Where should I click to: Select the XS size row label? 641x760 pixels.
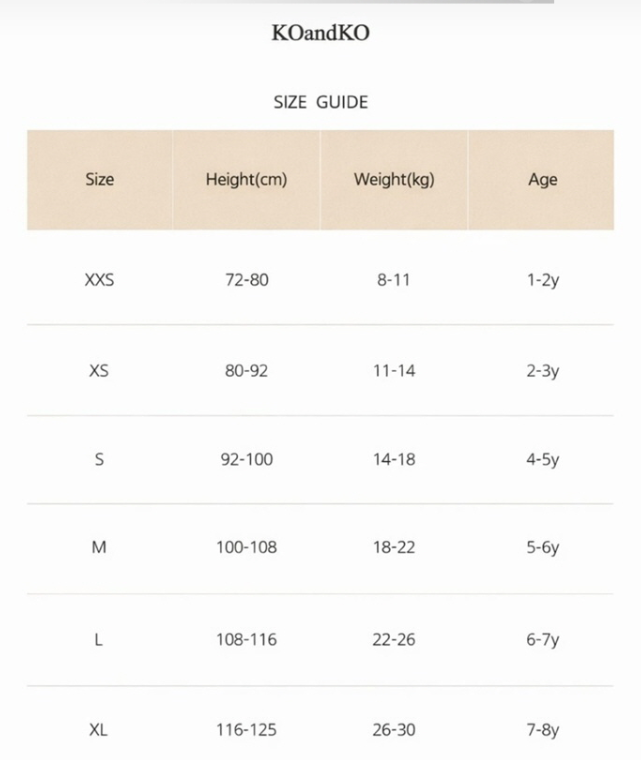[99, 371]
